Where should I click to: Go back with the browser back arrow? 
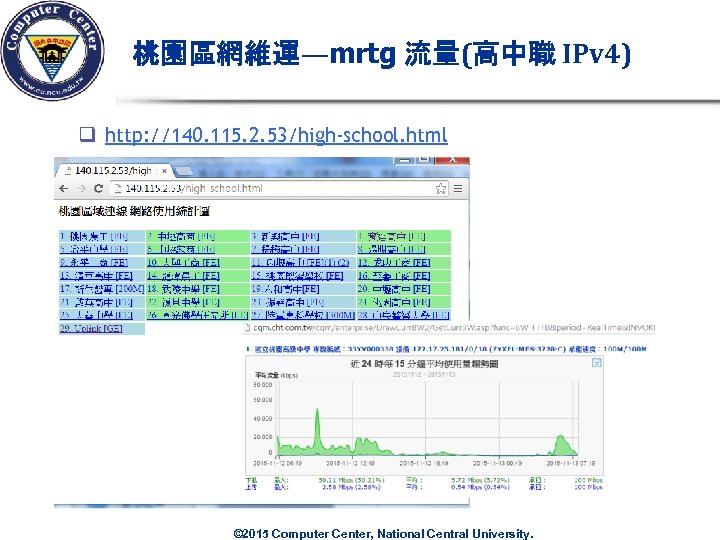click(64, 188)
